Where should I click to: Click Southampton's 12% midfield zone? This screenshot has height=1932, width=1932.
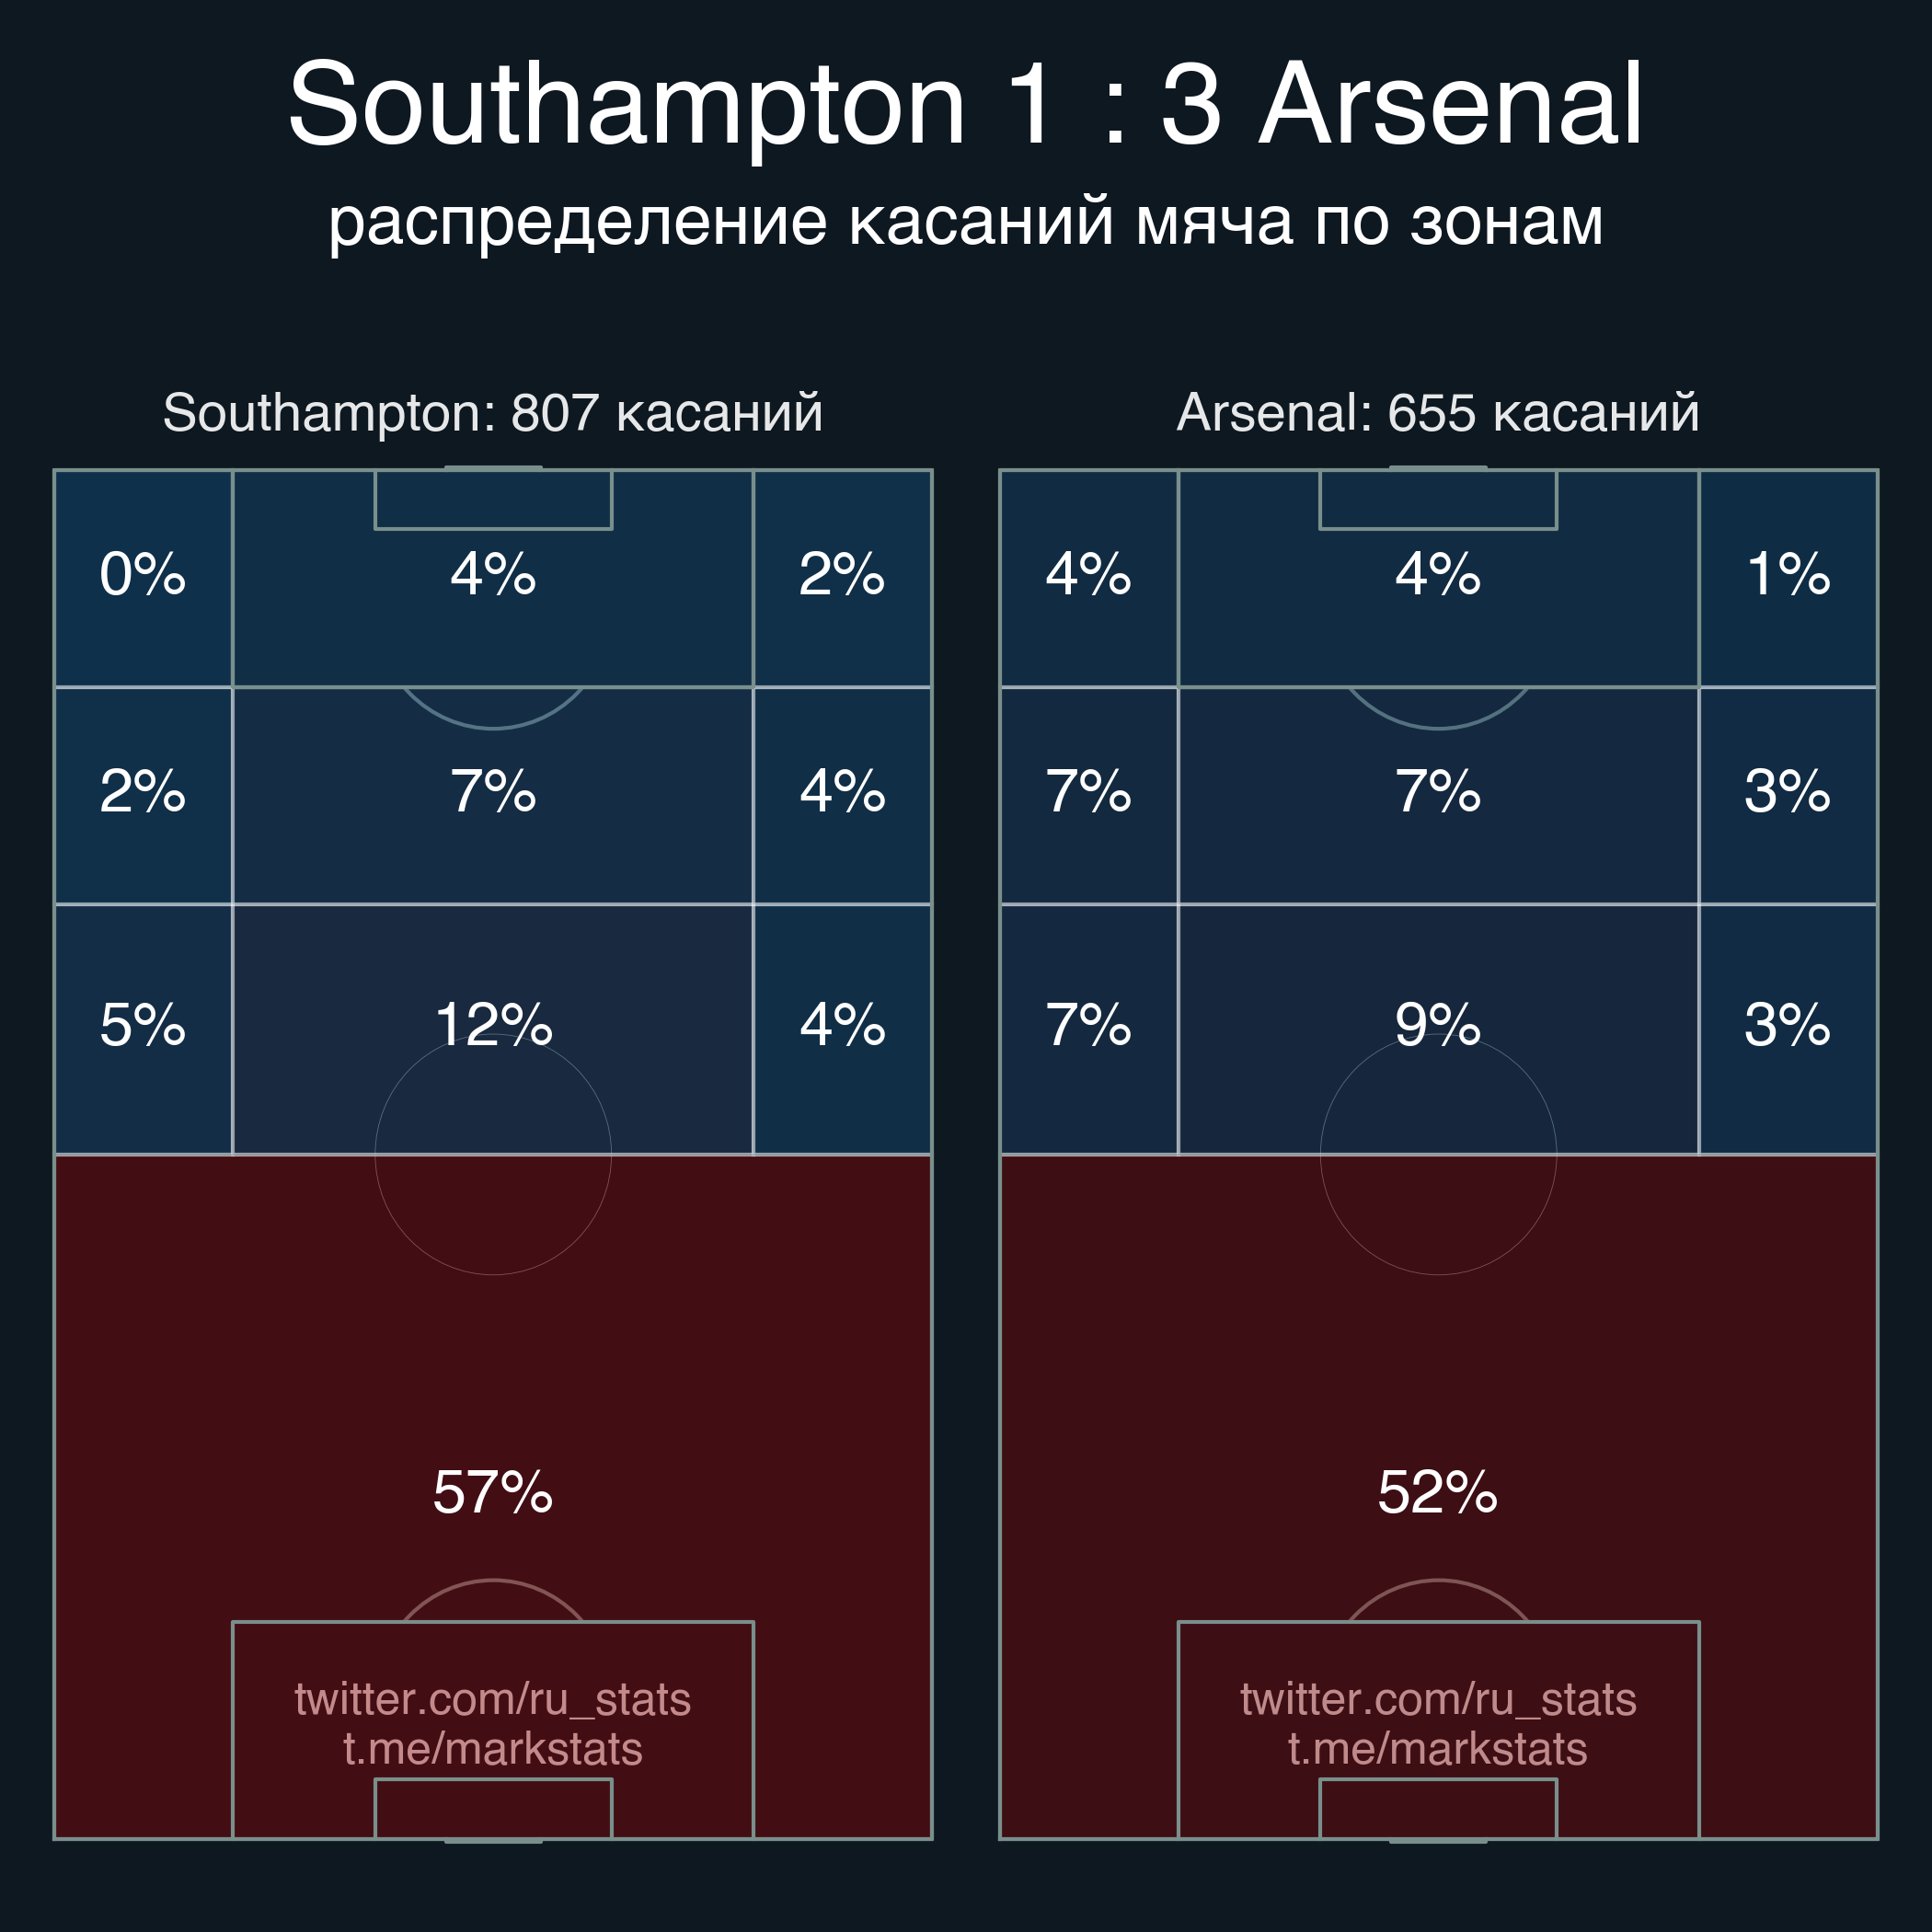[493, 1025]
